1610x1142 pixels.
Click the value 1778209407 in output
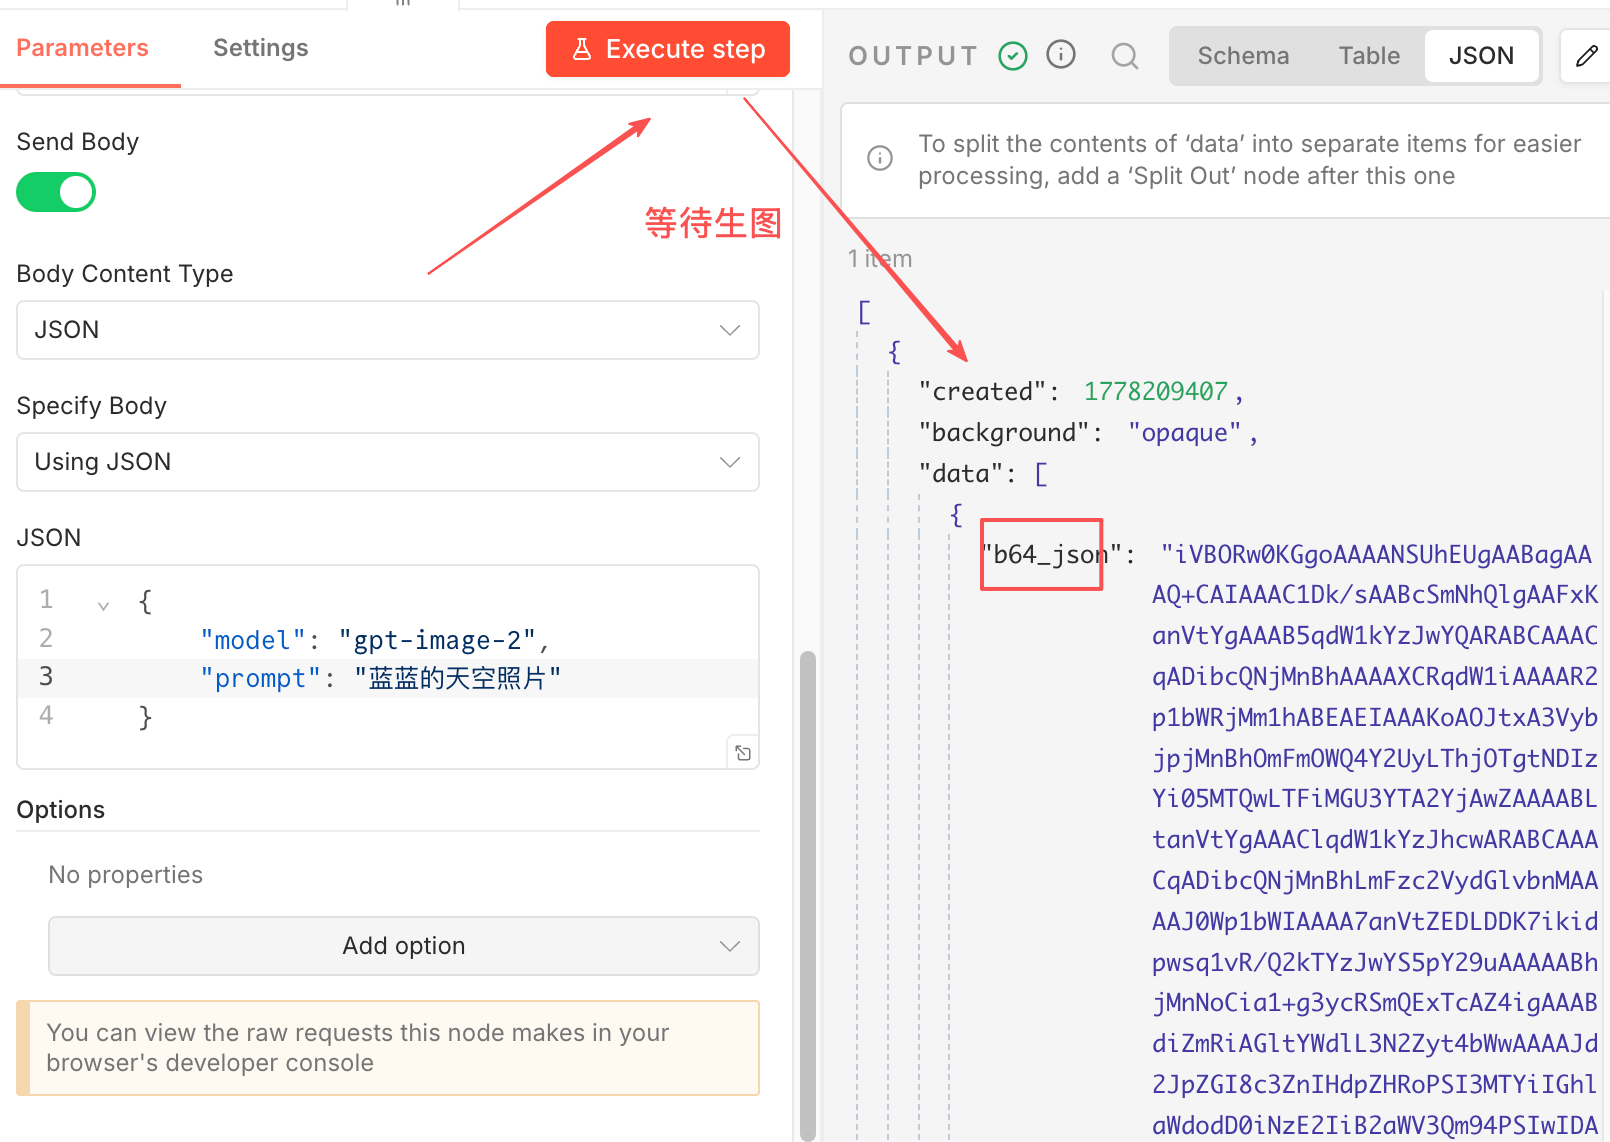[1155, 391]
